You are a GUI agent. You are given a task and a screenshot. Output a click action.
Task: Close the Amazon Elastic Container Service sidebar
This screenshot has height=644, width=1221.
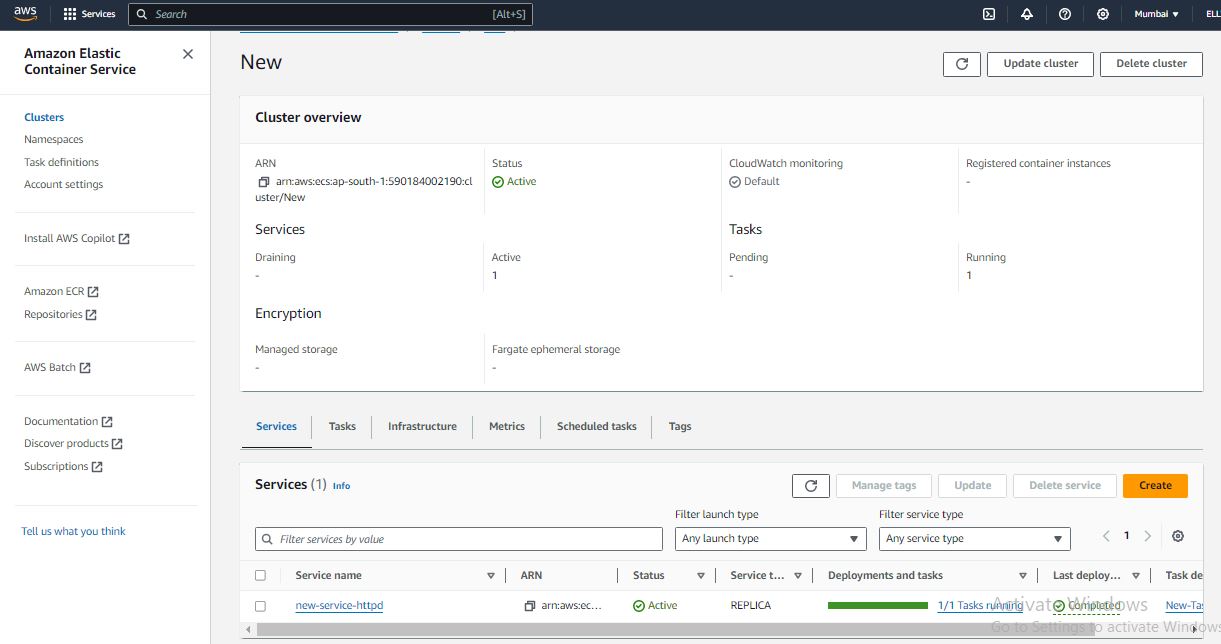click(x=188, y=54)
